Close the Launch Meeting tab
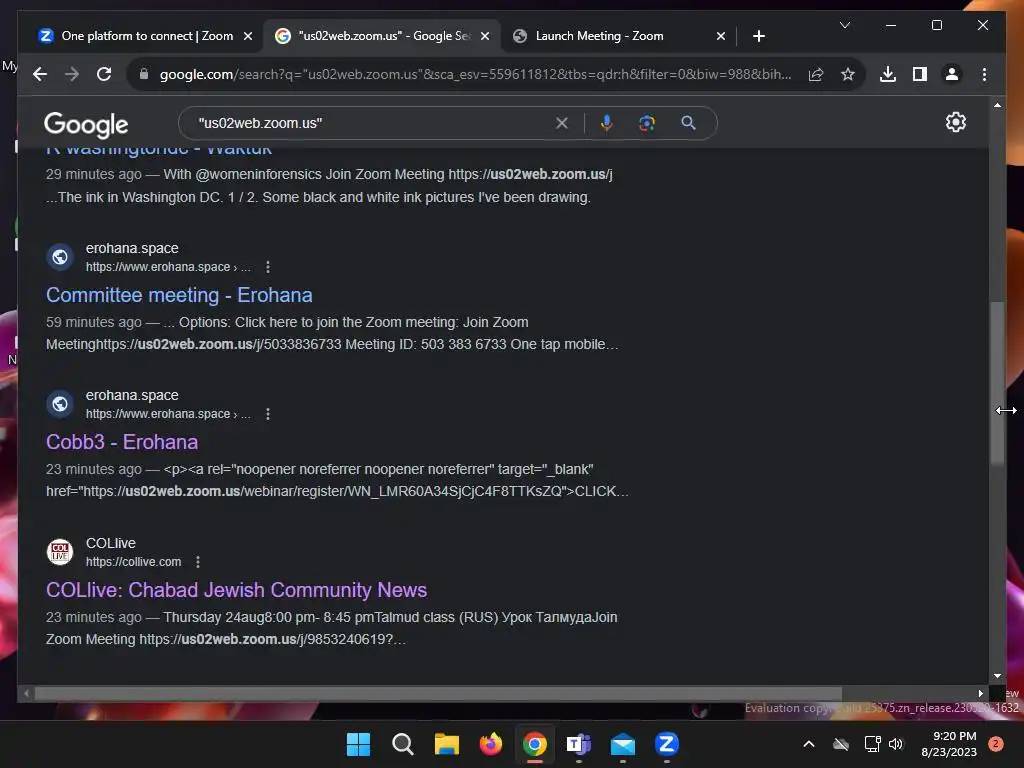Image resolution: width=1024 pixels, height=768 pixels. tap(720, 36)
